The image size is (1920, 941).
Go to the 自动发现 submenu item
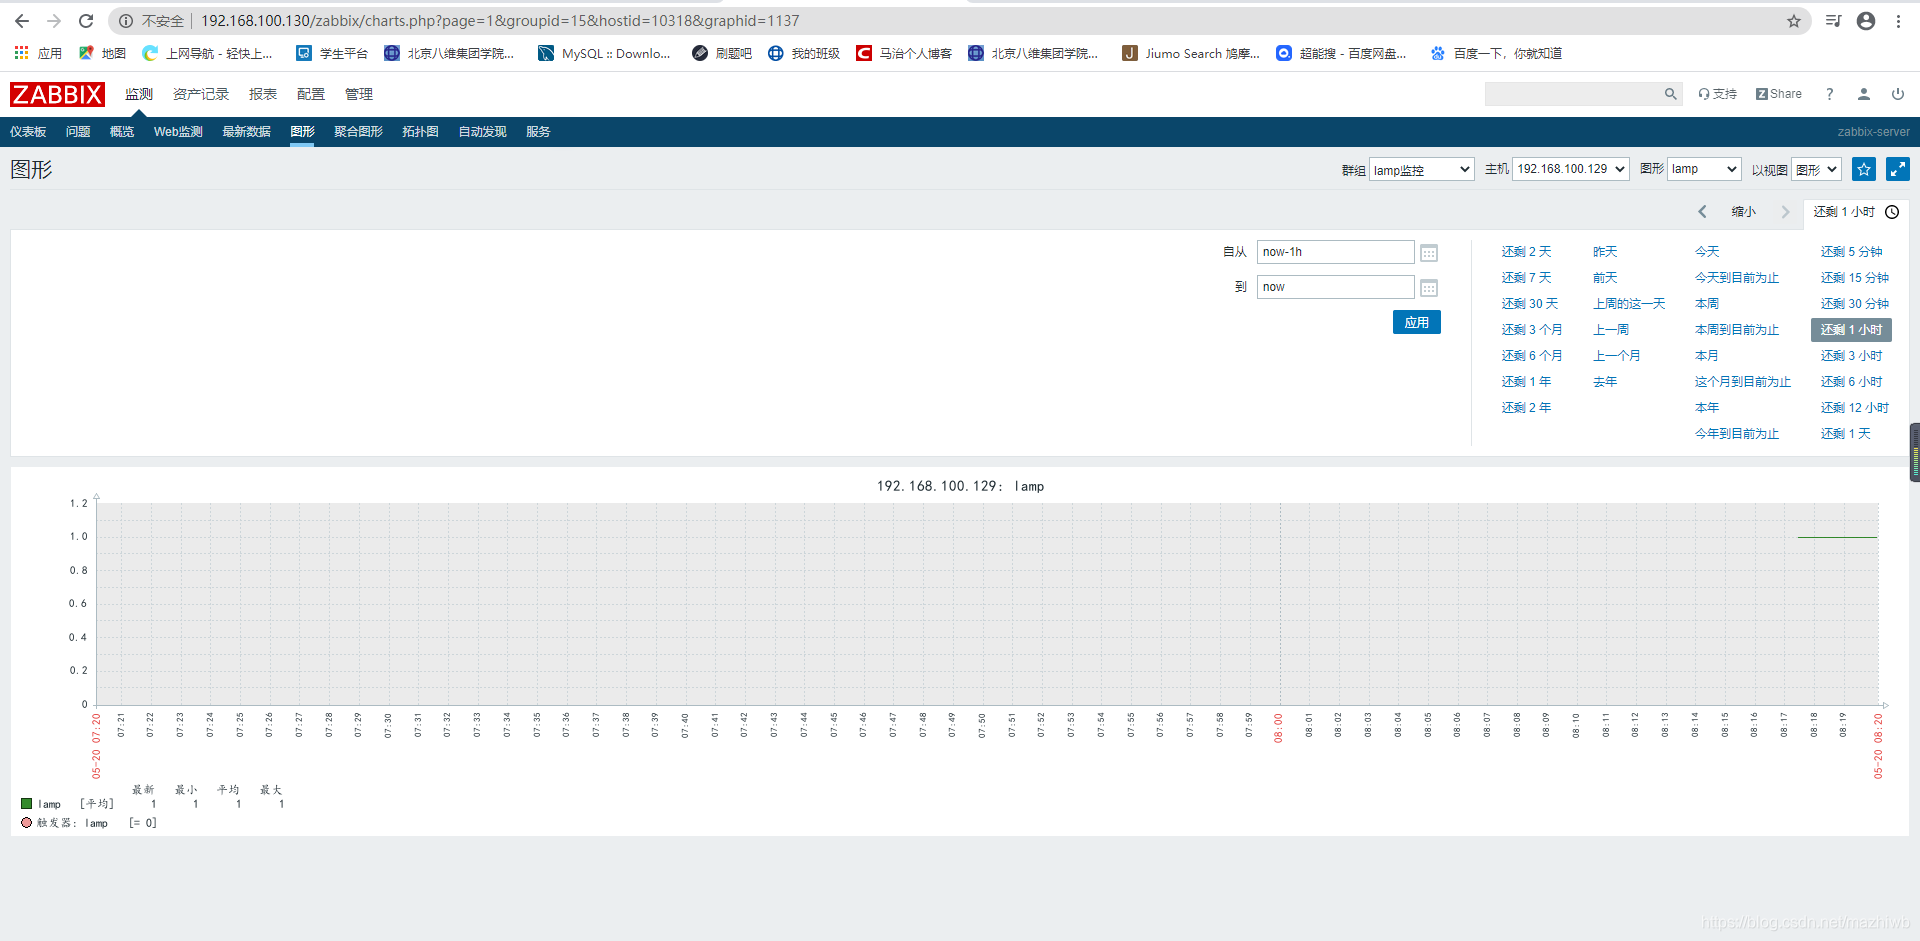482,132
